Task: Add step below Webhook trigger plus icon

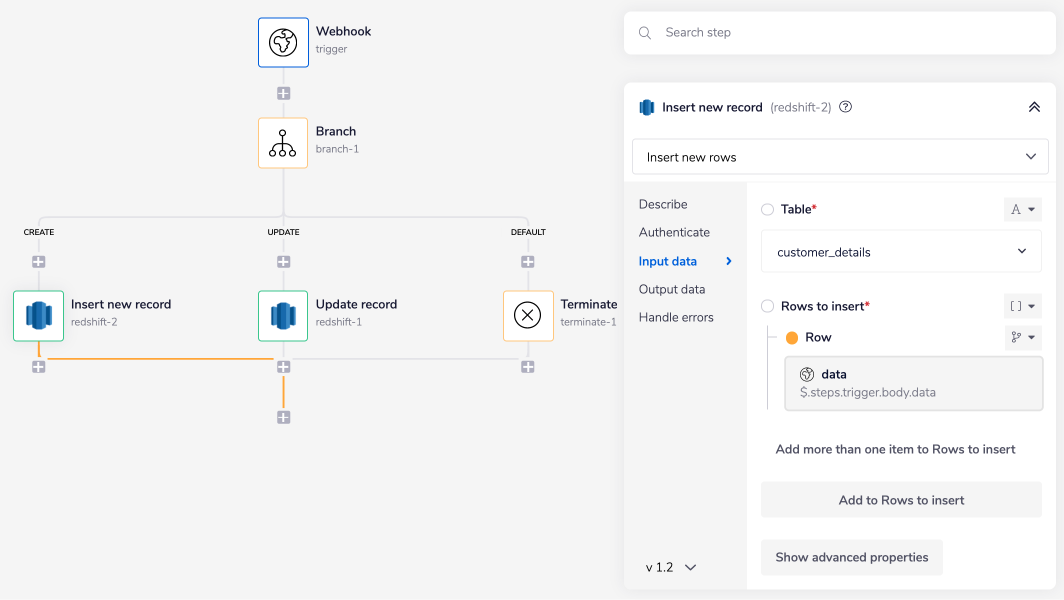Action: click(283, 93)
